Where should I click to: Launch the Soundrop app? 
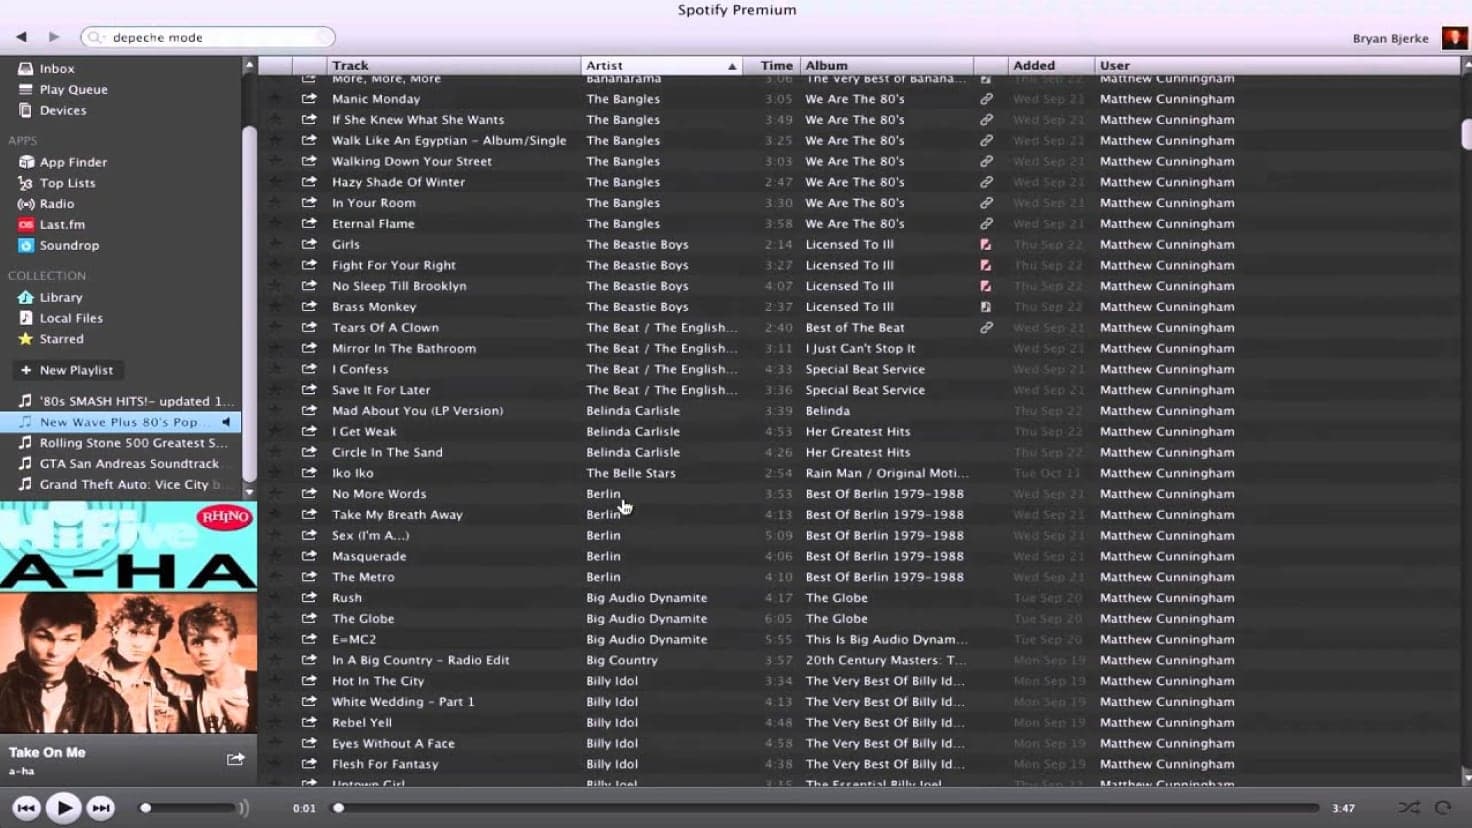[69, 246]
